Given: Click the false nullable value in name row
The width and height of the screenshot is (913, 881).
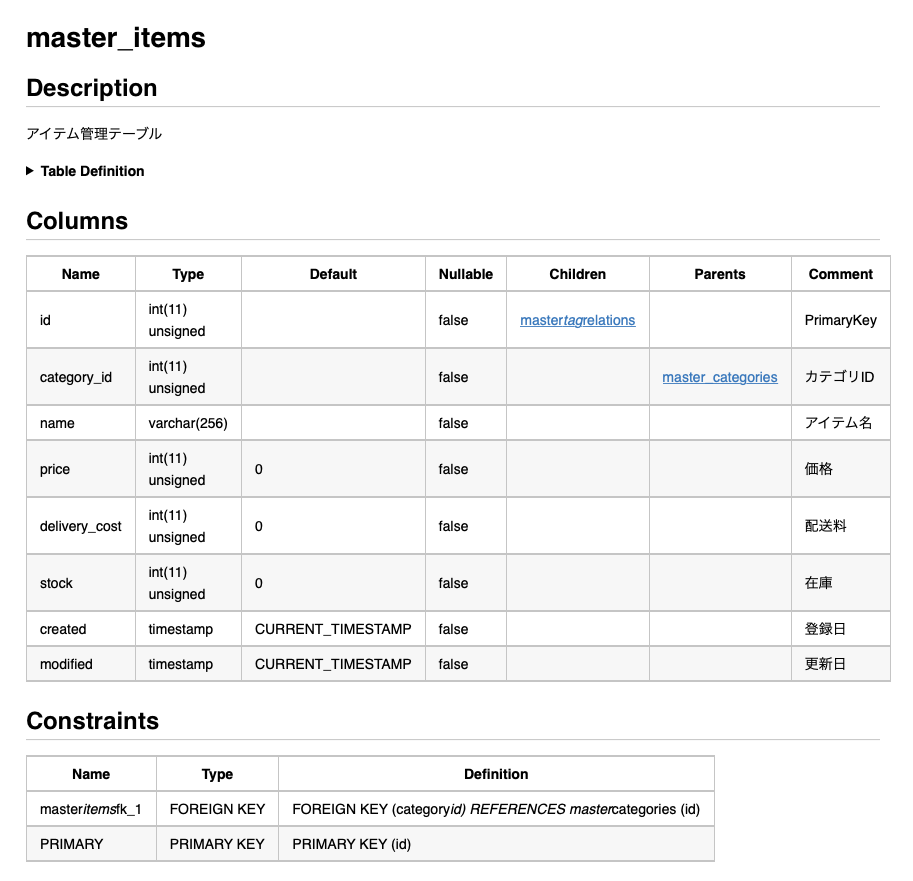Looking at the screenshot, I should [466, 423].
